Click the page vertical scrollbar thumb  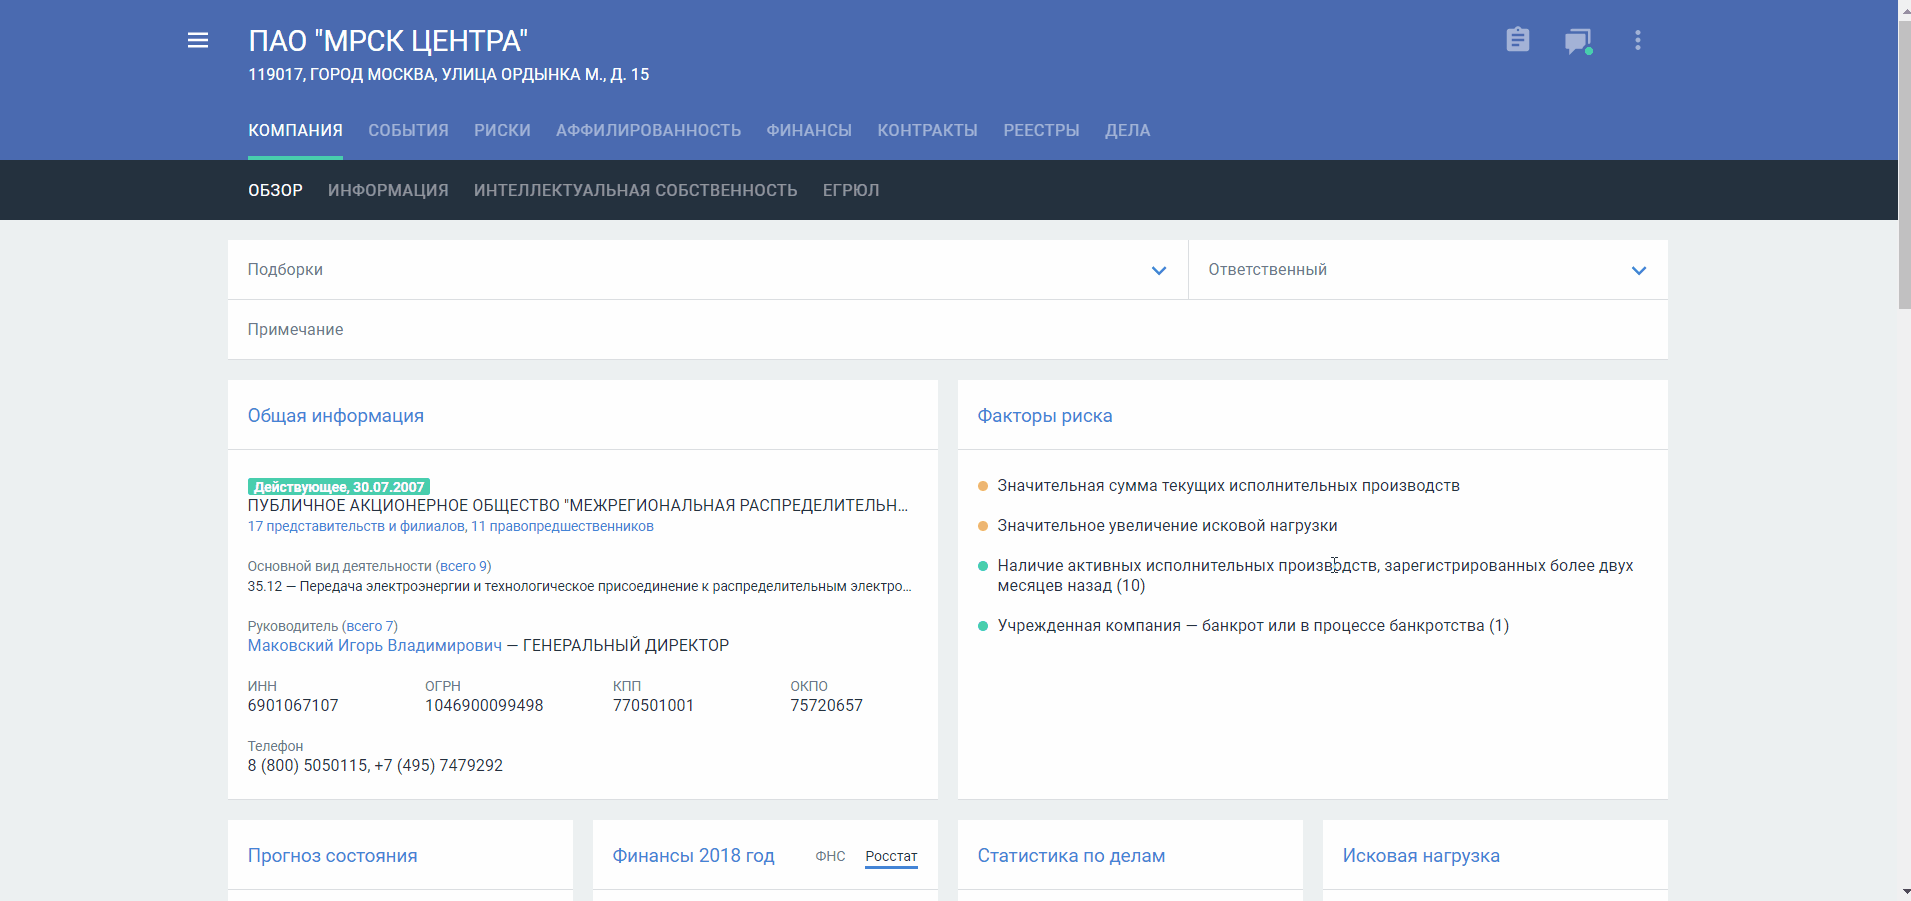pos(1904,165)
